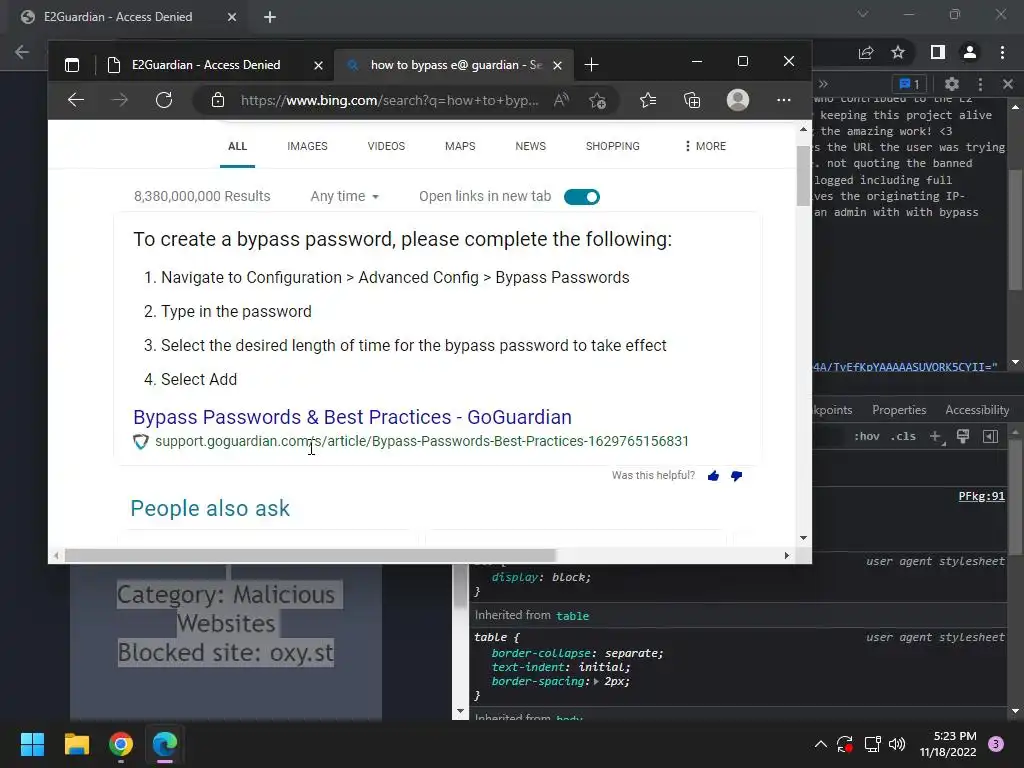Switch to IMAGES search tab
Screen dimensions: 1024x768
307,146
